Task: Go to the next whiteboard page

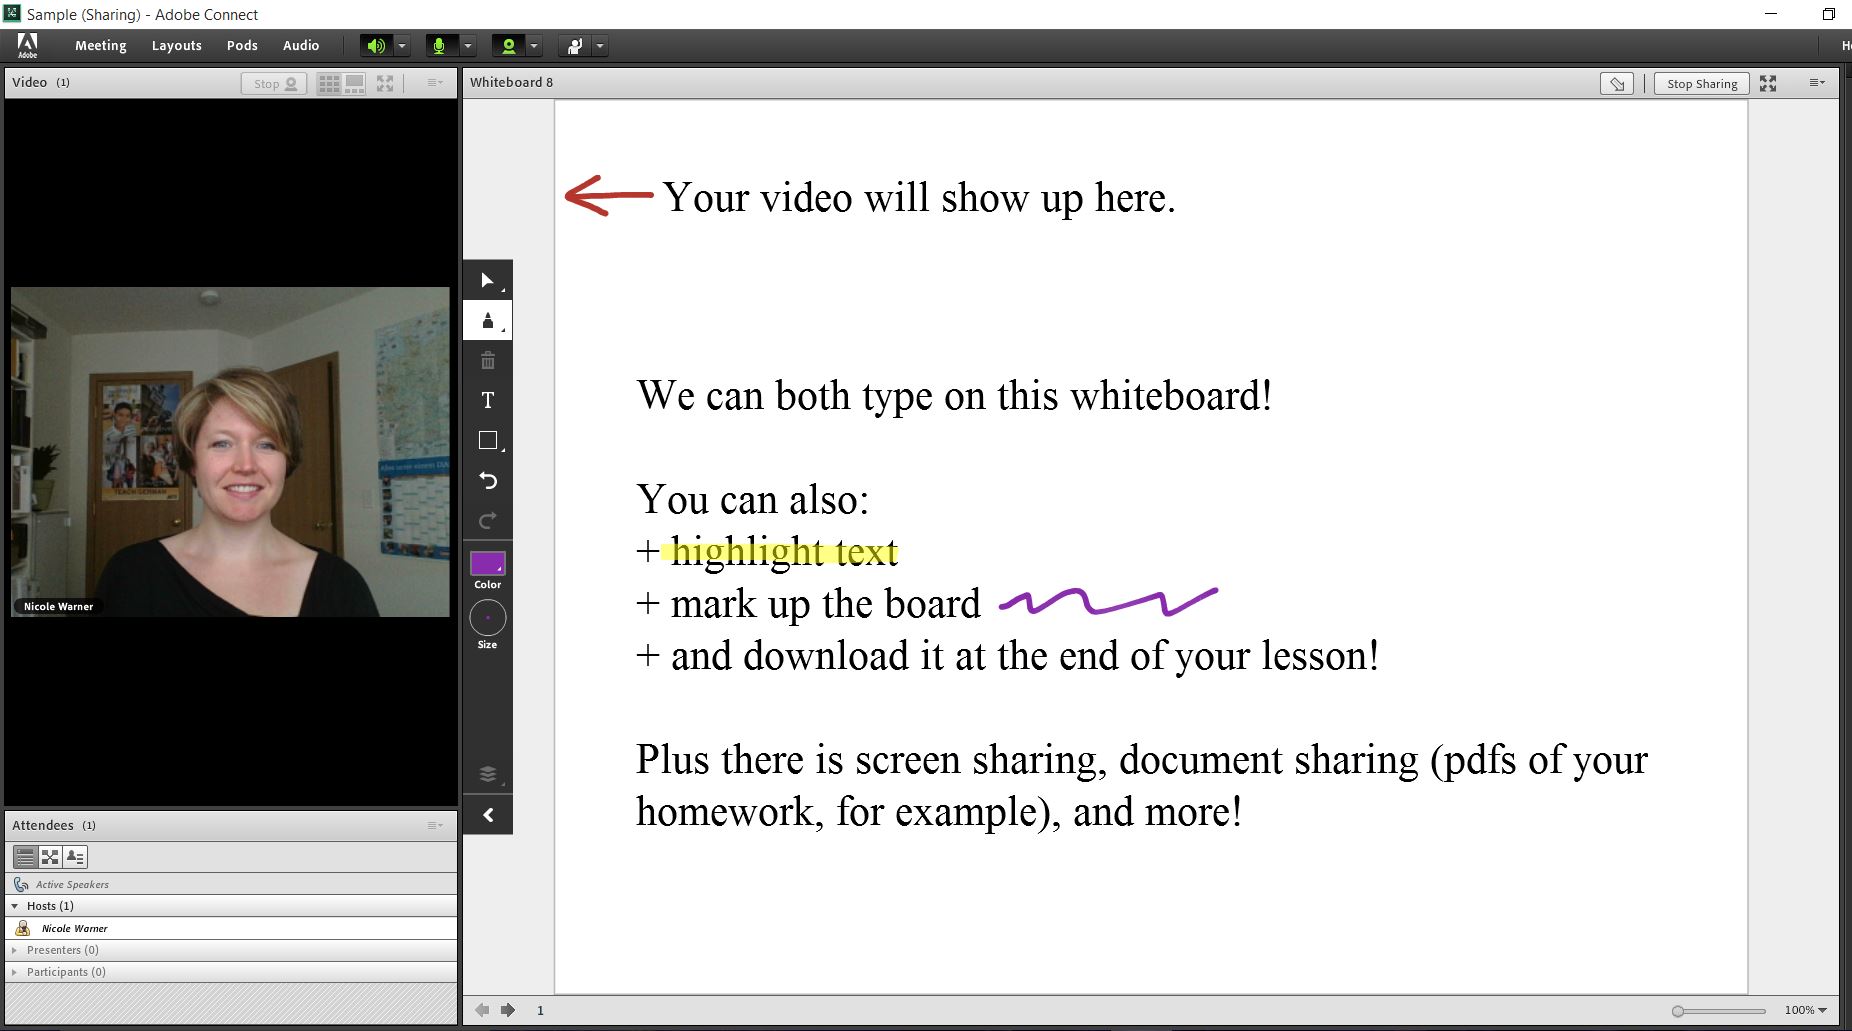Action: (x=508, y=1010)
